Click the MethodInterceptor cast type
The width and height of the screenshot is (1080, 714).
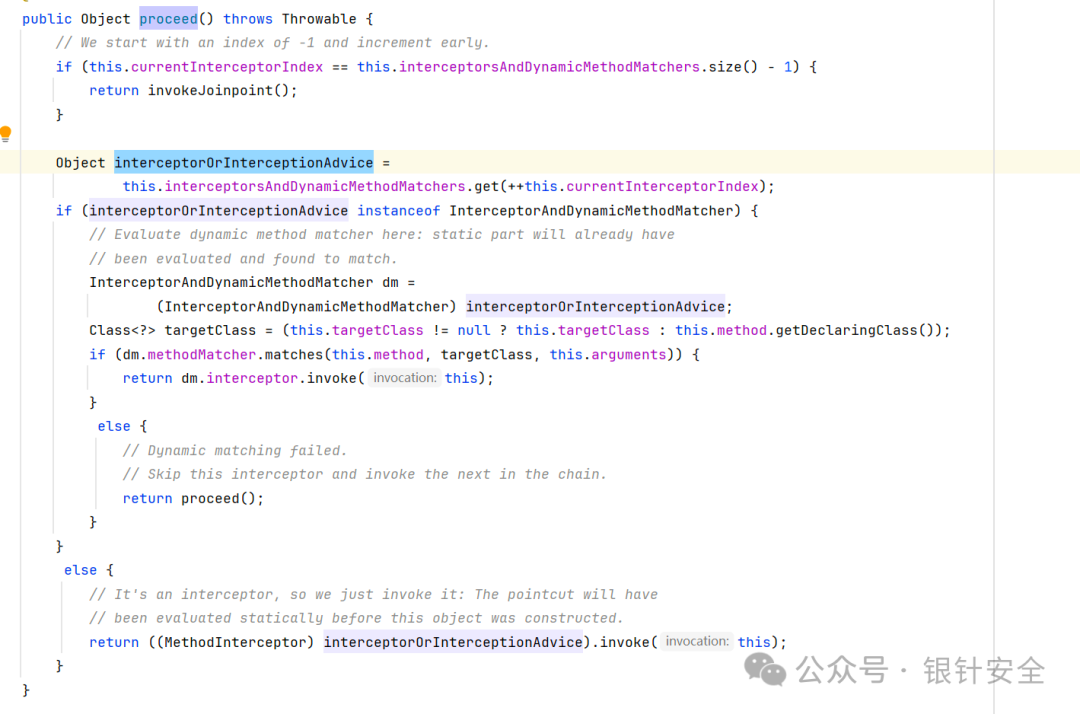[x=239, y=642]
